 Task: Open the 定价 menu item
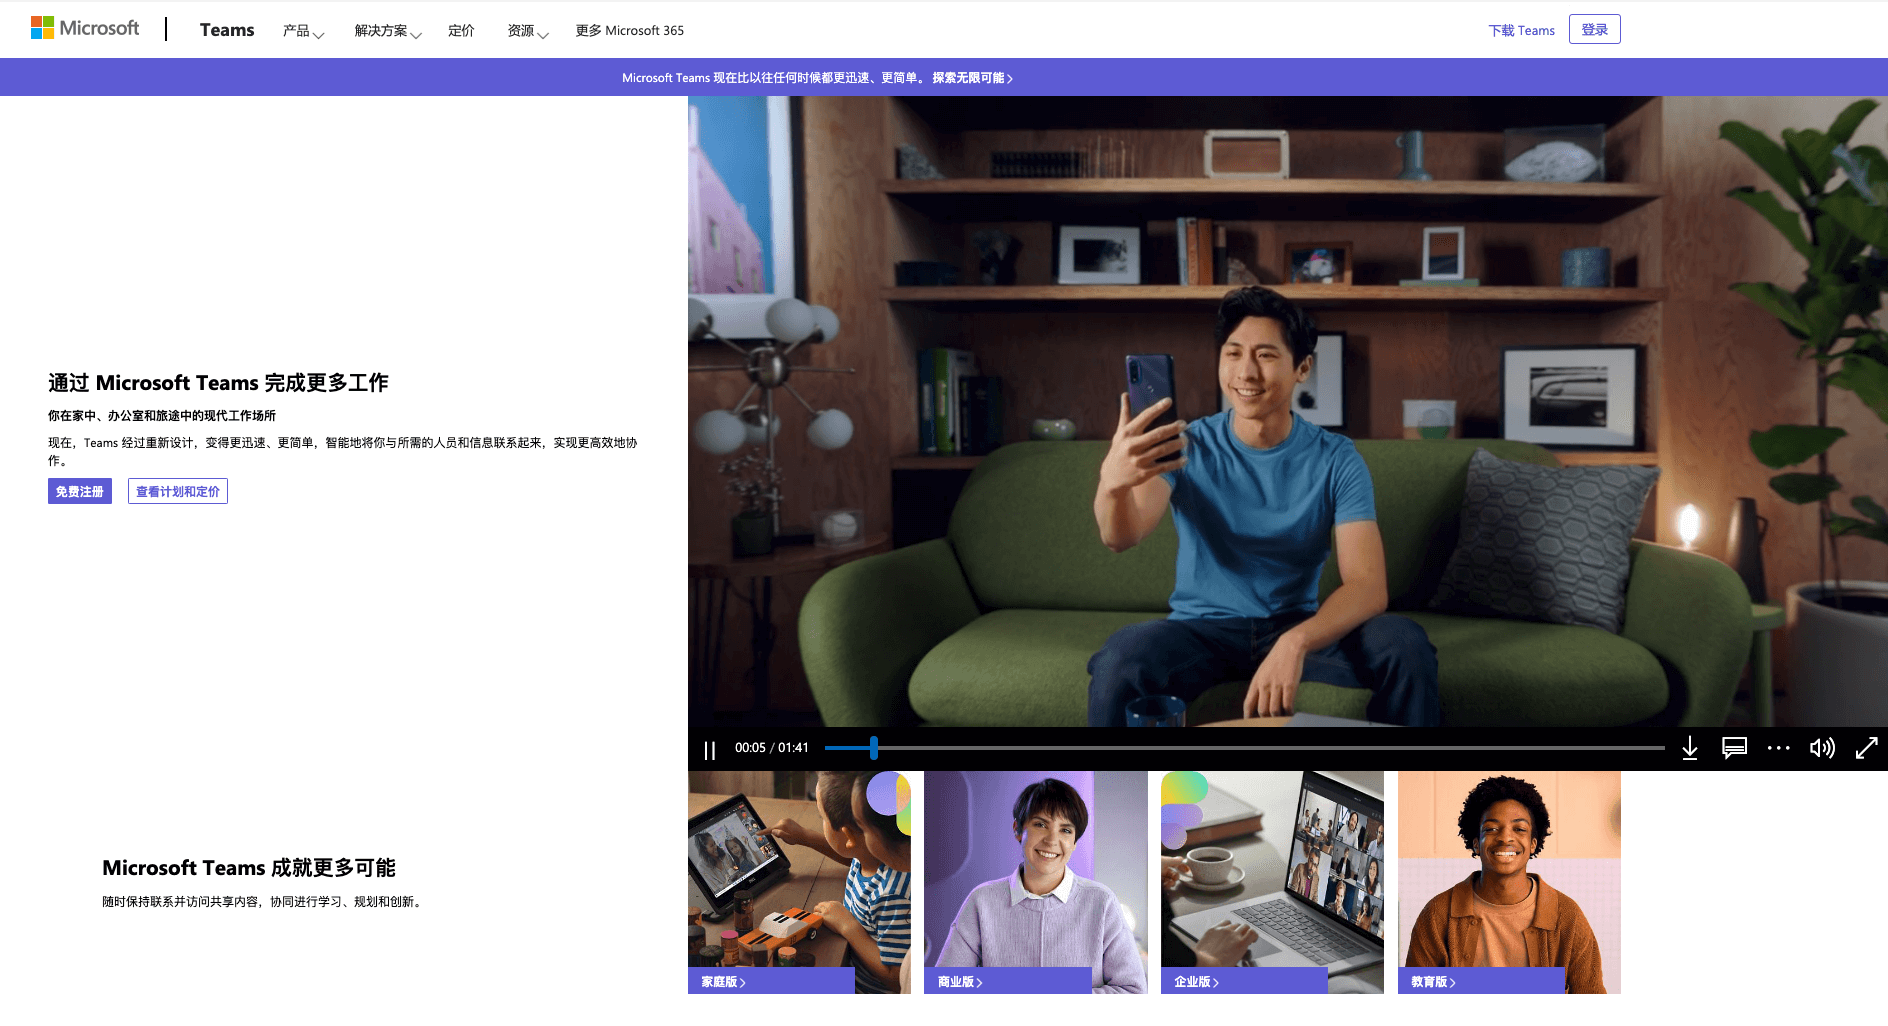click(461, 31)
